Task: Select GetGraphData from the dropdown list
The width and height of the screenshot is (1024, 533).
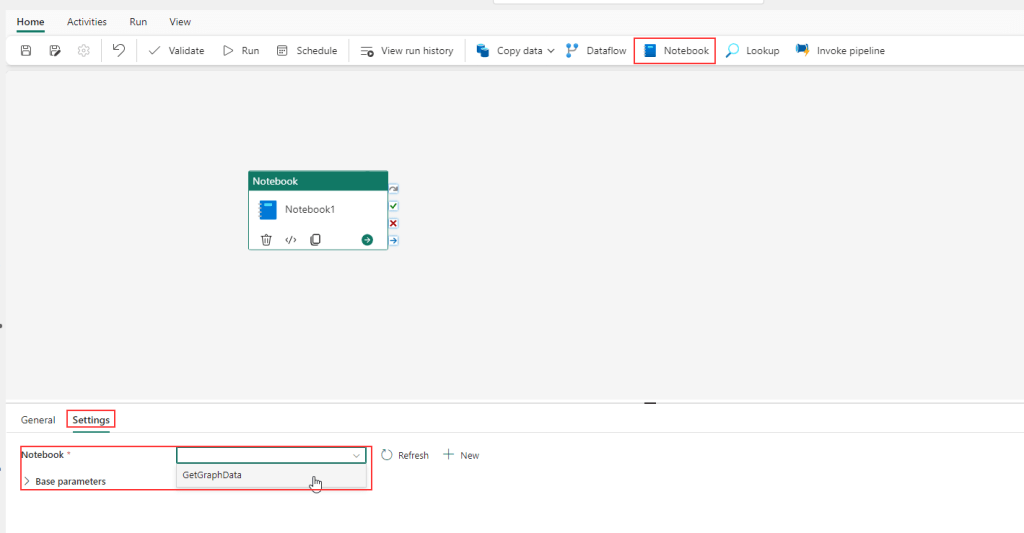Action: point(212,475)
